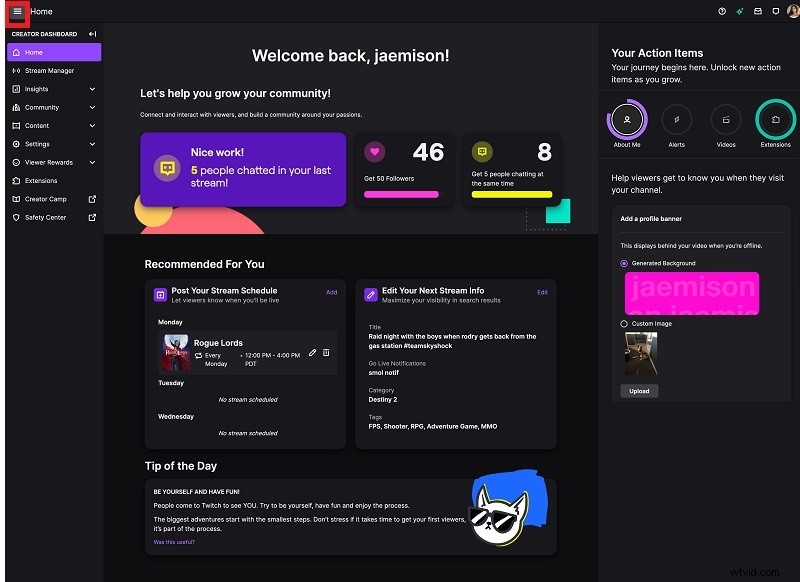
Task: Select the Alerts action item
Action: click(x=677, y=120)
